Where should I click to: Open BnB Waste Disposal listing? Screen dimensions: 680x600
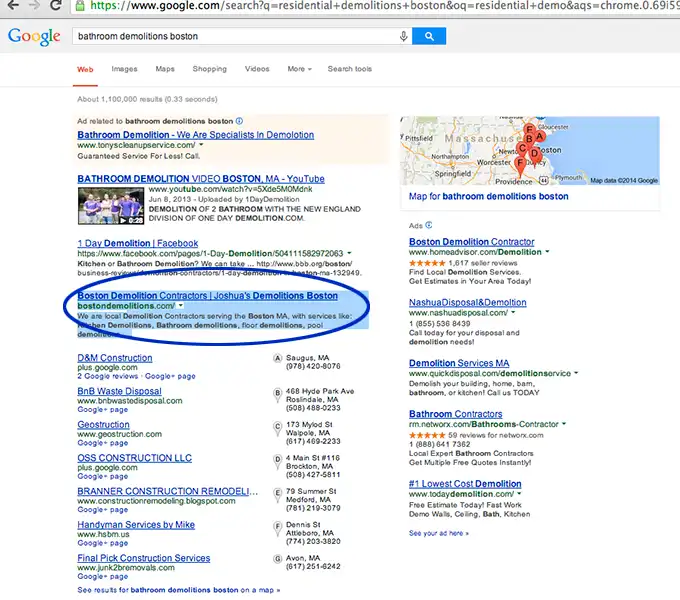(x=119, y=391)
